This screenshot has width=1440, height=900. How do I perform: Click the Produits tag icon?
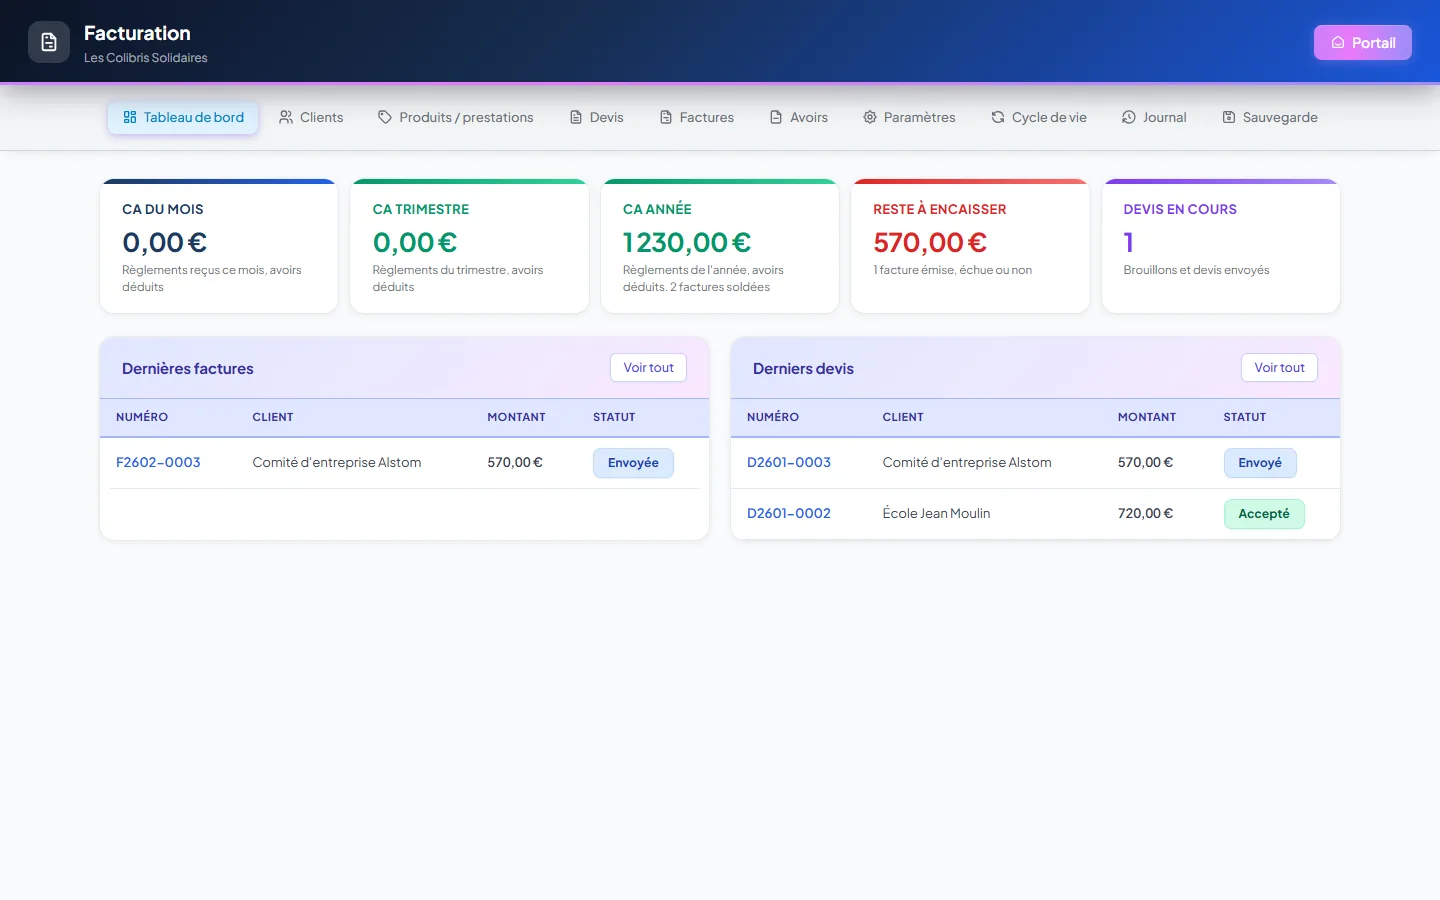click(x=385, y=117)
